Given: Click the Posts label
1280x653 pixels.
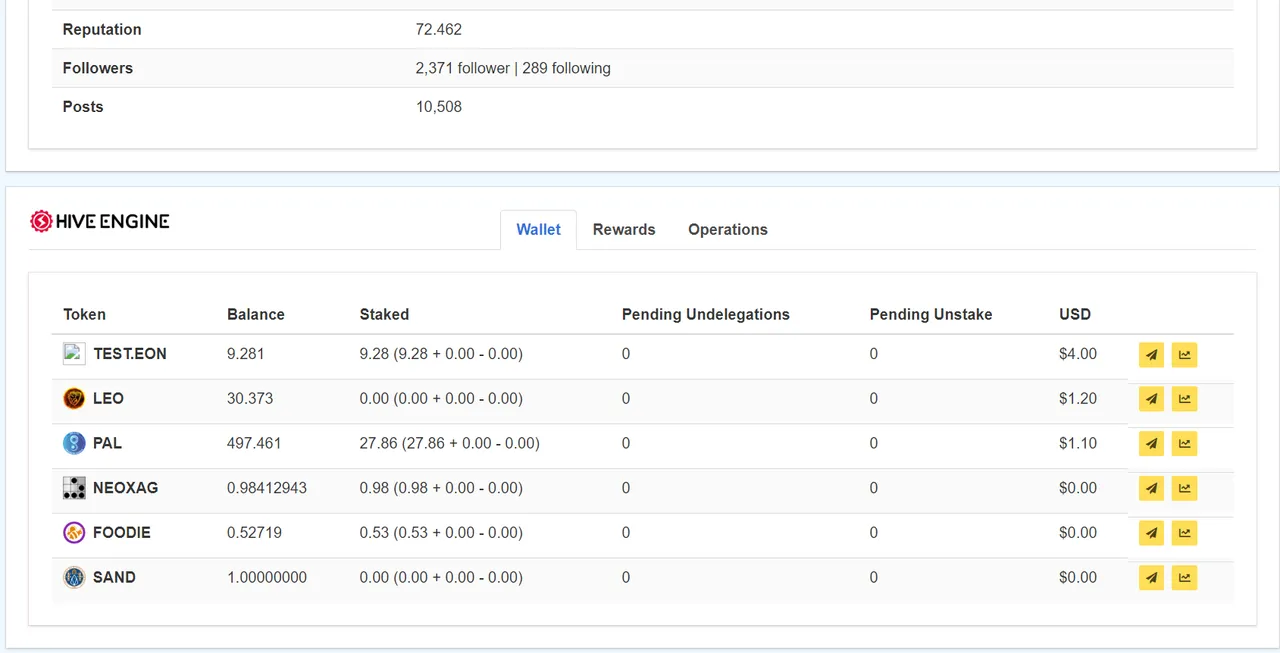Looking at the screenshot, I should (x=83, y=107).
